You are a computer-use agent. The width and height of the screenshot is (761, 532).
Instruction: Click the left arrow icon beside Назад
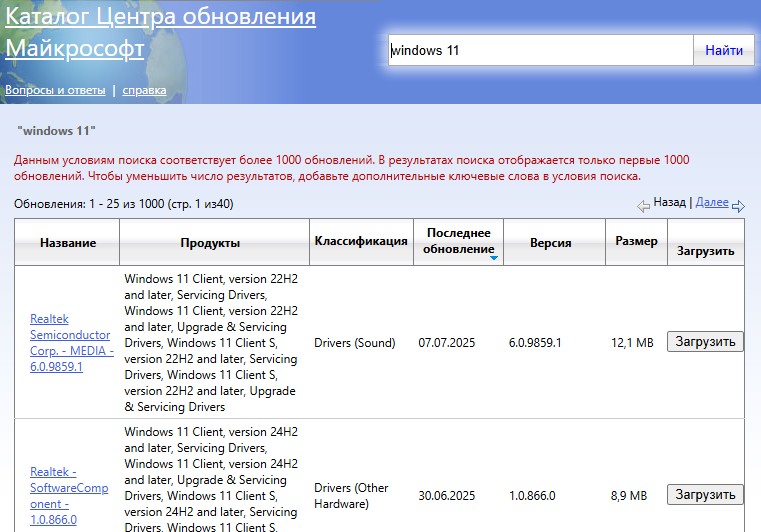tap(643, 205)
